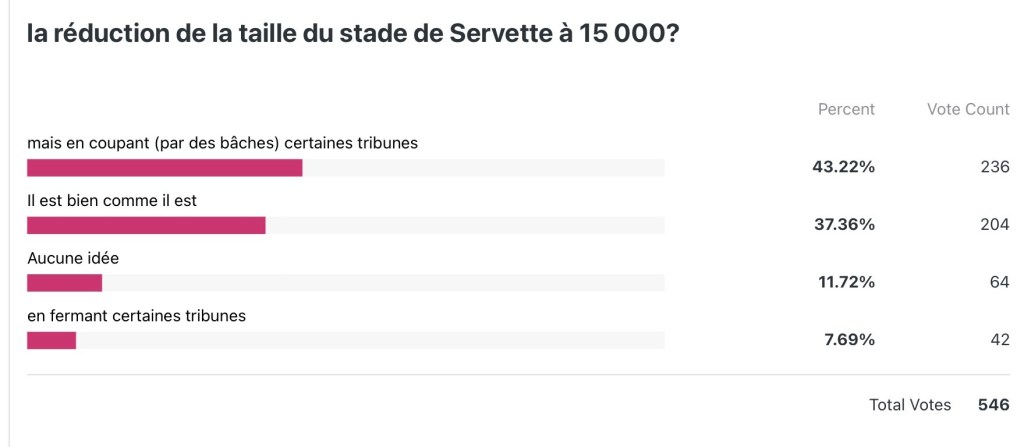Click the pink bar for the bâches option
The width and height of the screenshot is (1024, 447).
[165, 168]
